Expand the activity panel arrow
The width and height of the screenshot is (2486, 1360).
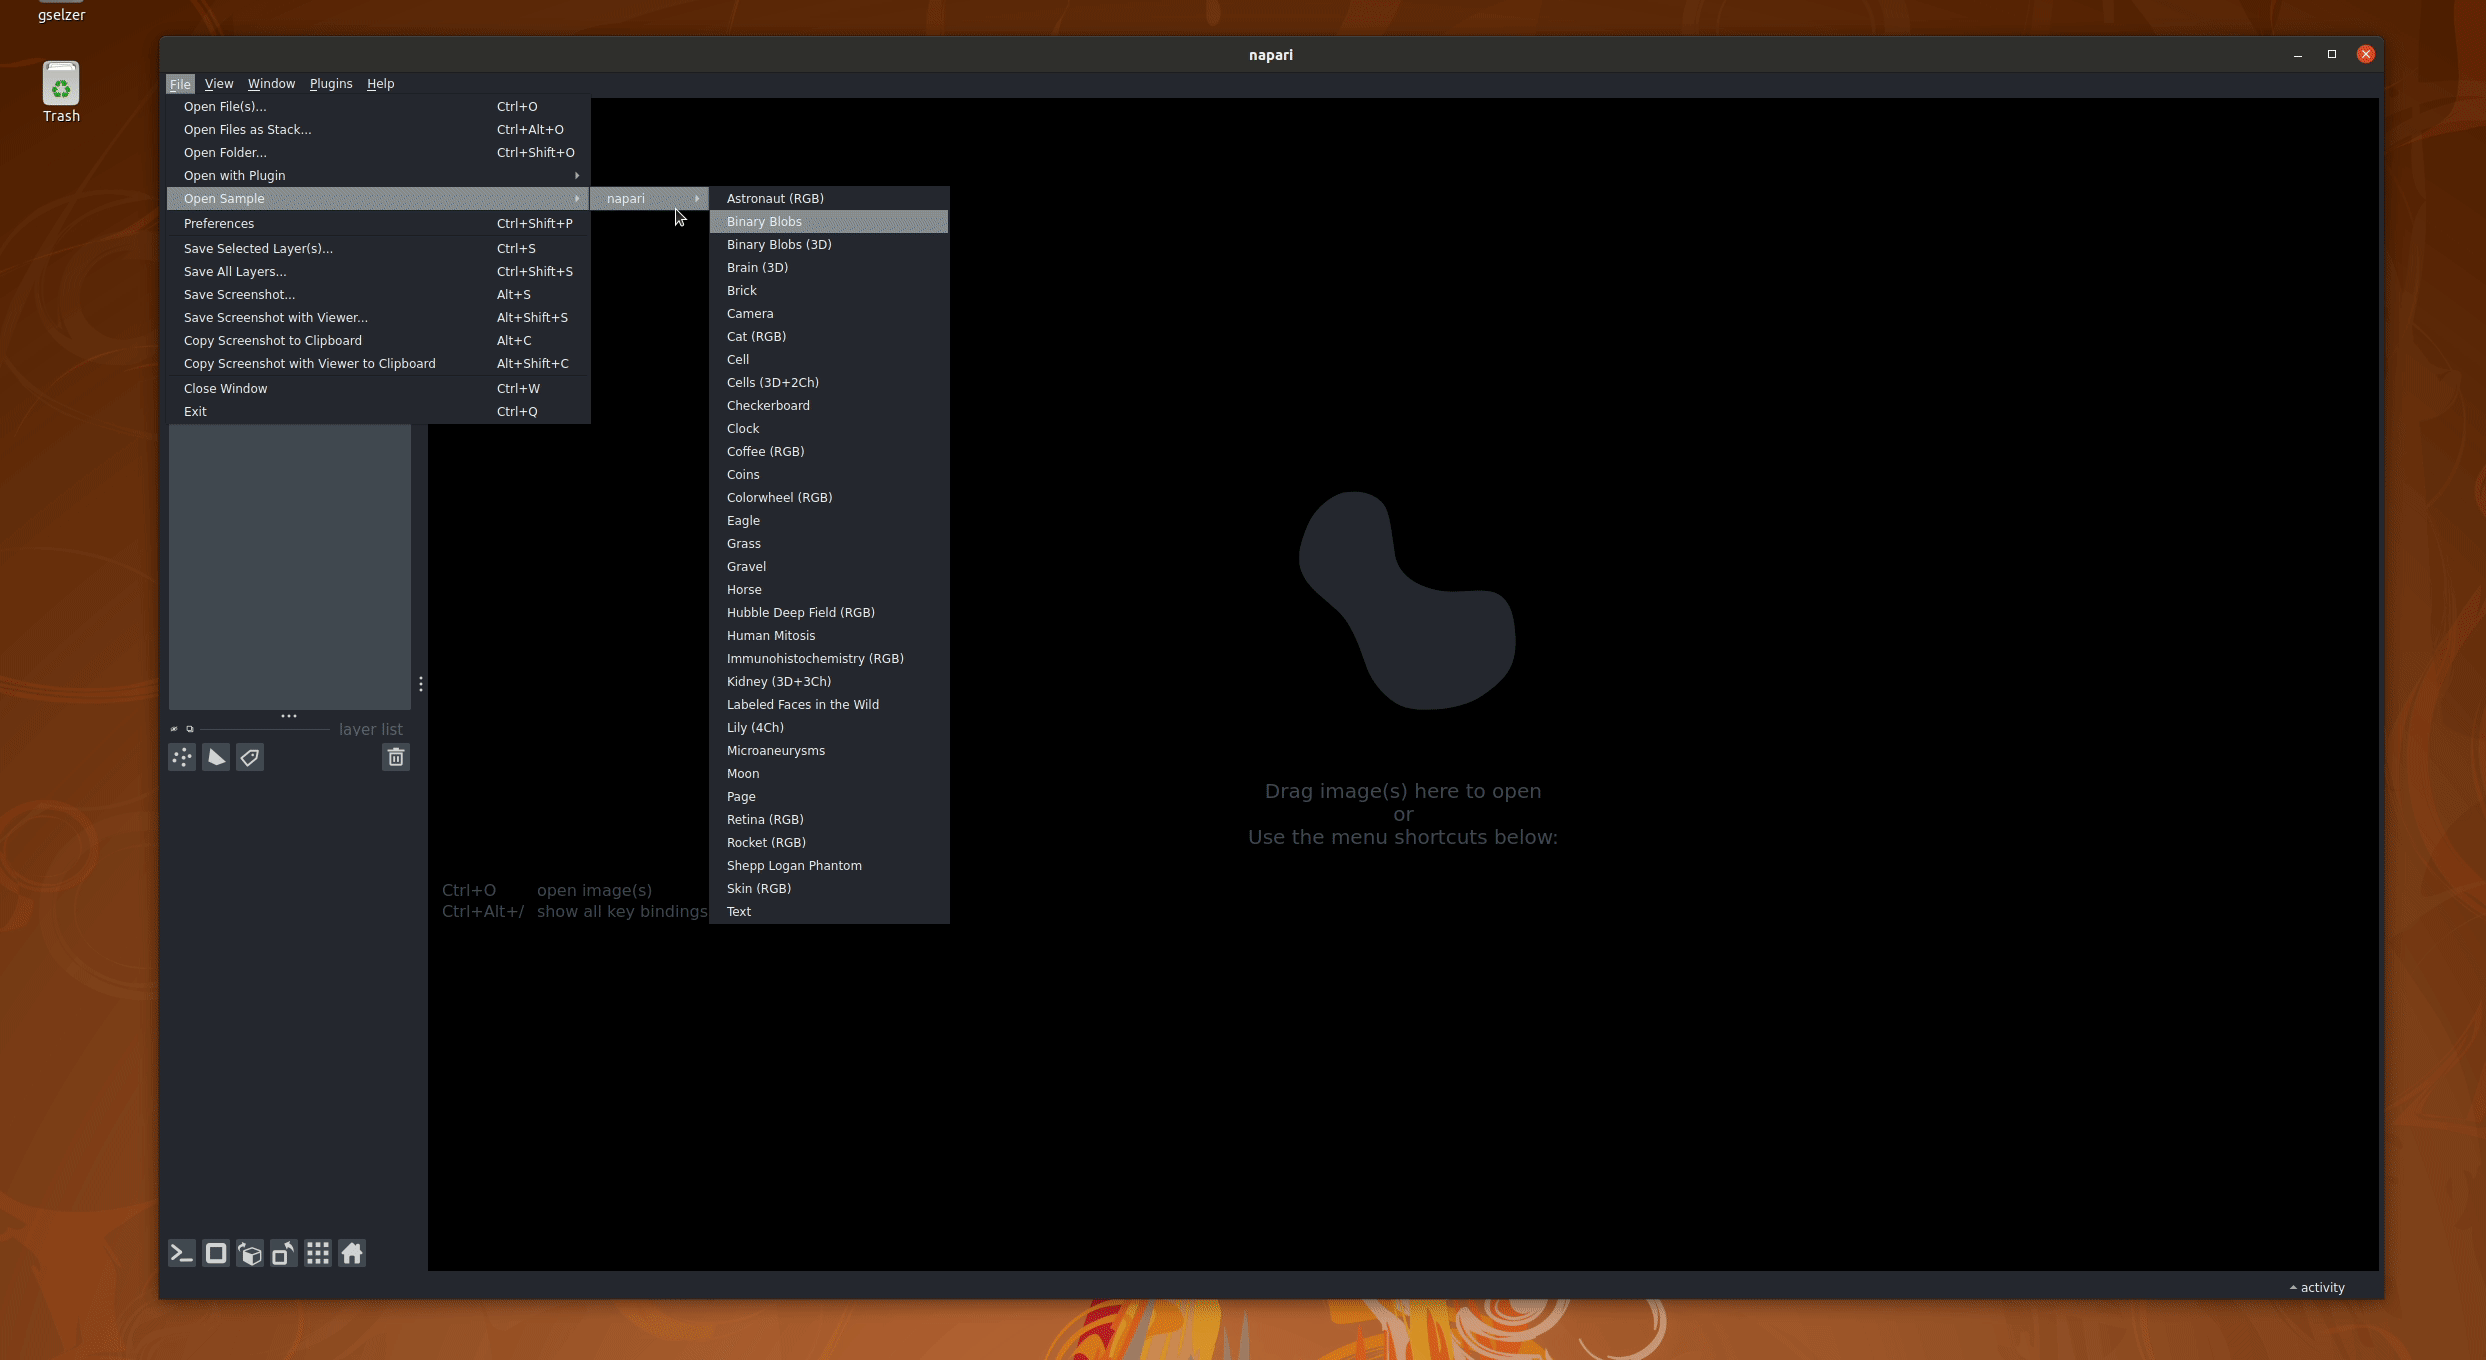tap(2293, 1287)
